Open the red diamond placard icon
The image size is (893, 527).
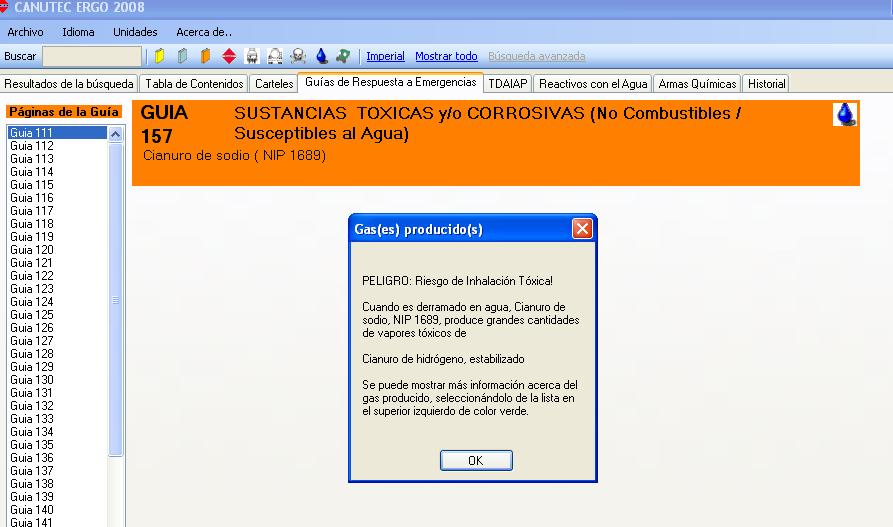point(229,56)
